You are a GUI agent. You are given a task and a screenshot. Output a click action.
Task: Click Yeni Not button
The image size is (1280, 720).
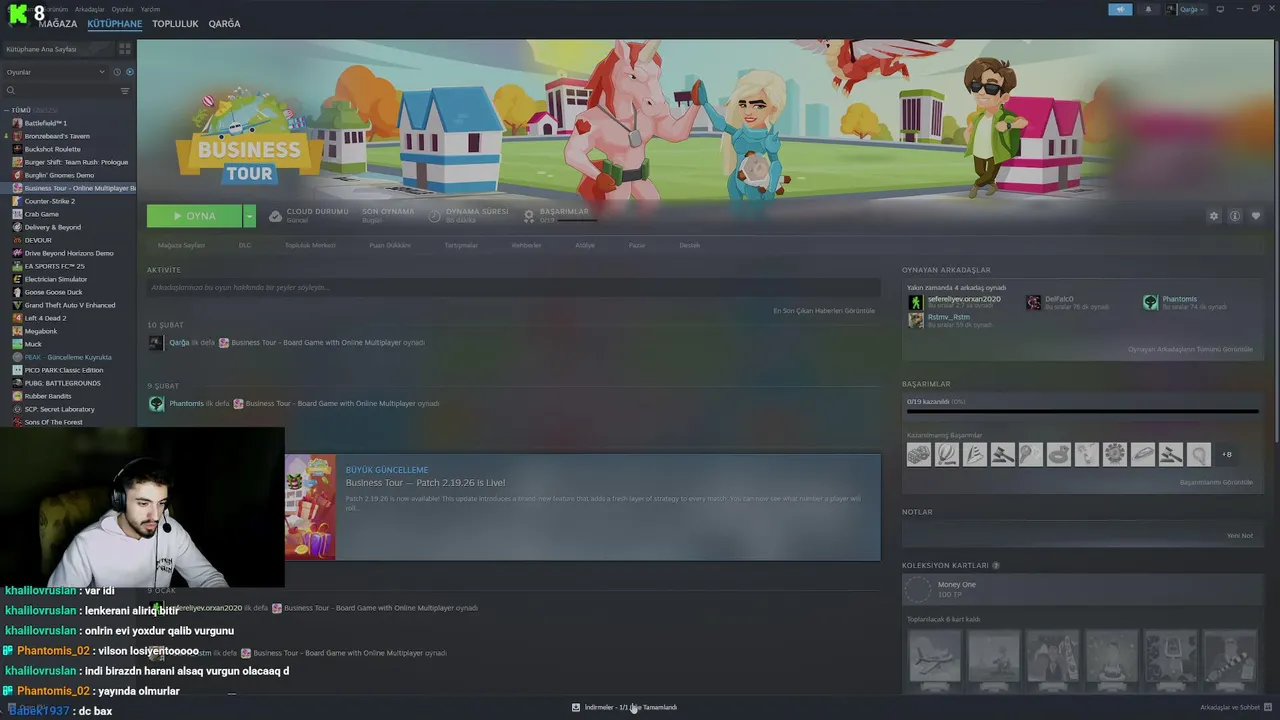pyautogui.click(x=1240, y=535)
